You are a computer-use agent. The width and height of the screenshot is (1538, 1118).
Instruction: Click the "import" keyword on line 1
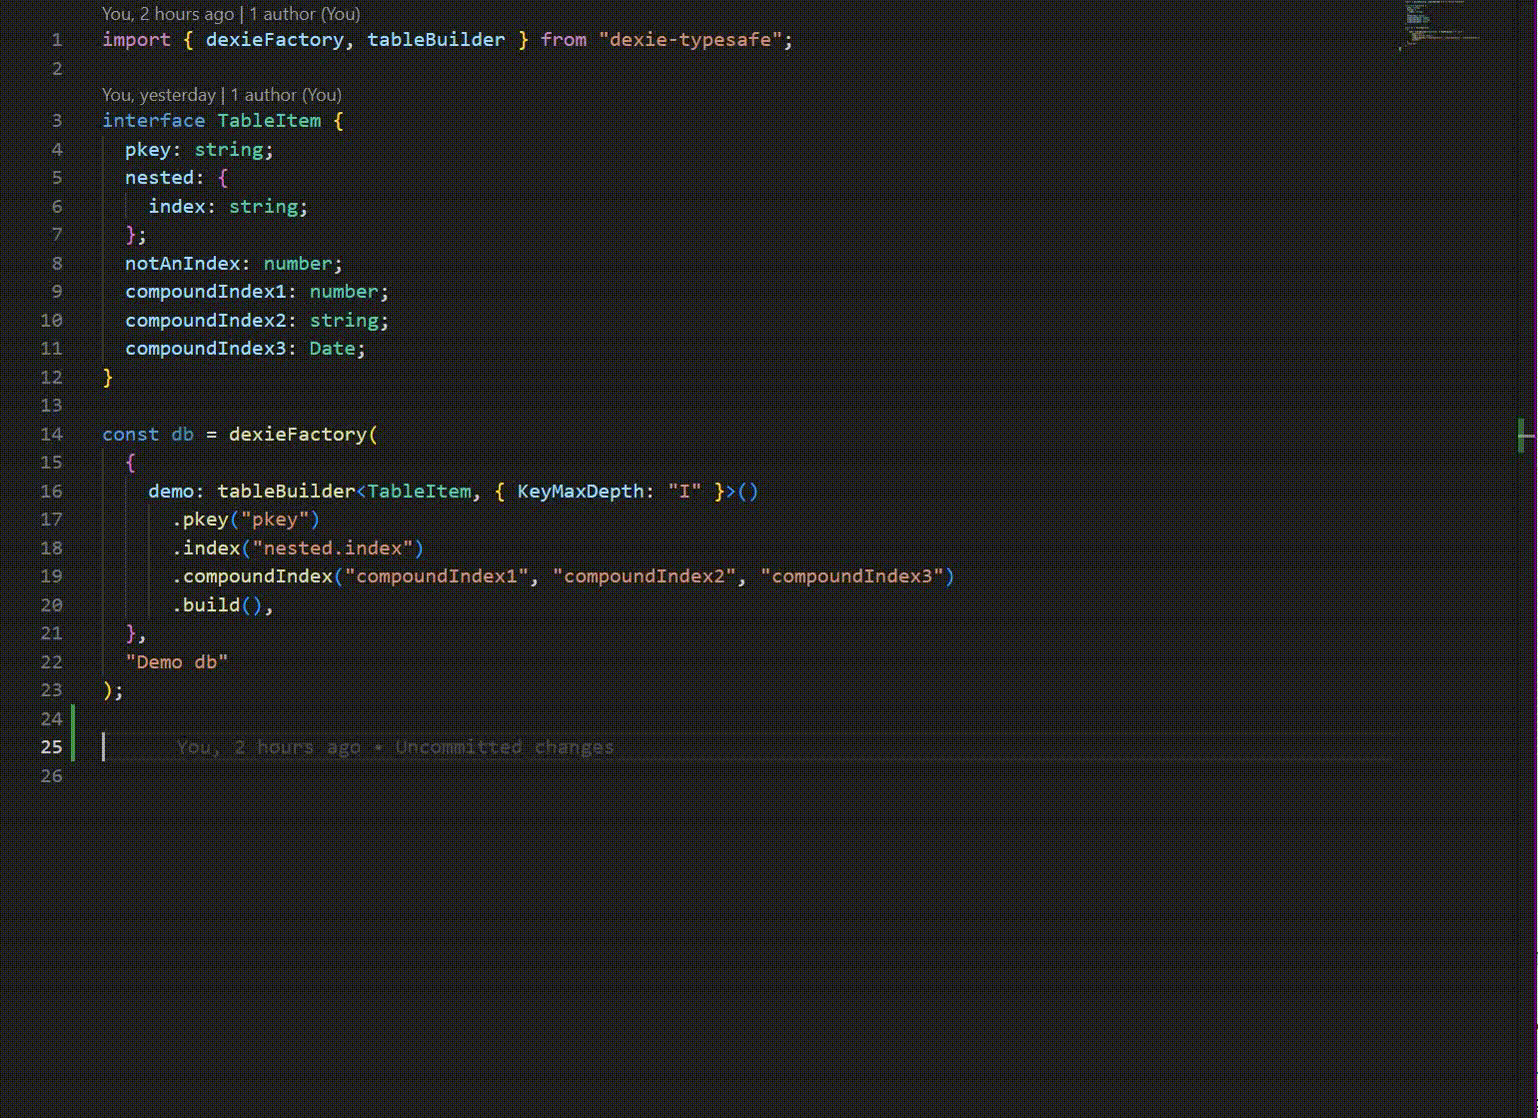(136, 40)
